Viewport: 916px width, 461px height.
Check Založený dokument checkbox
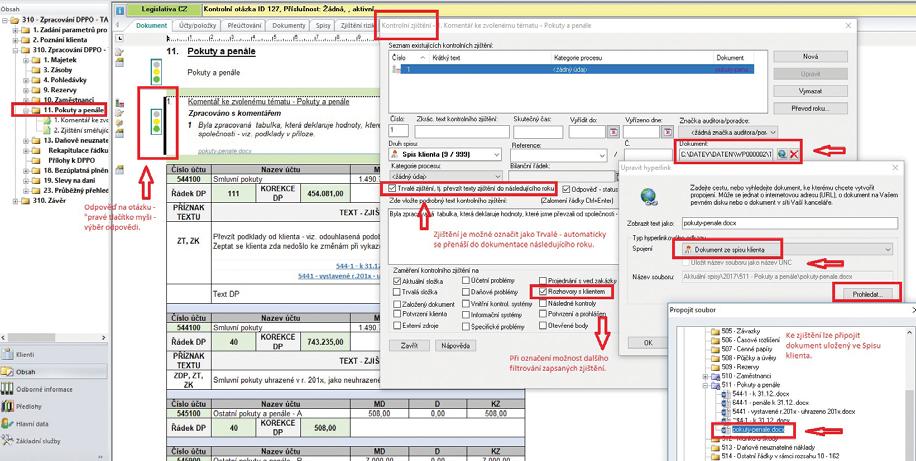point(397,304)
